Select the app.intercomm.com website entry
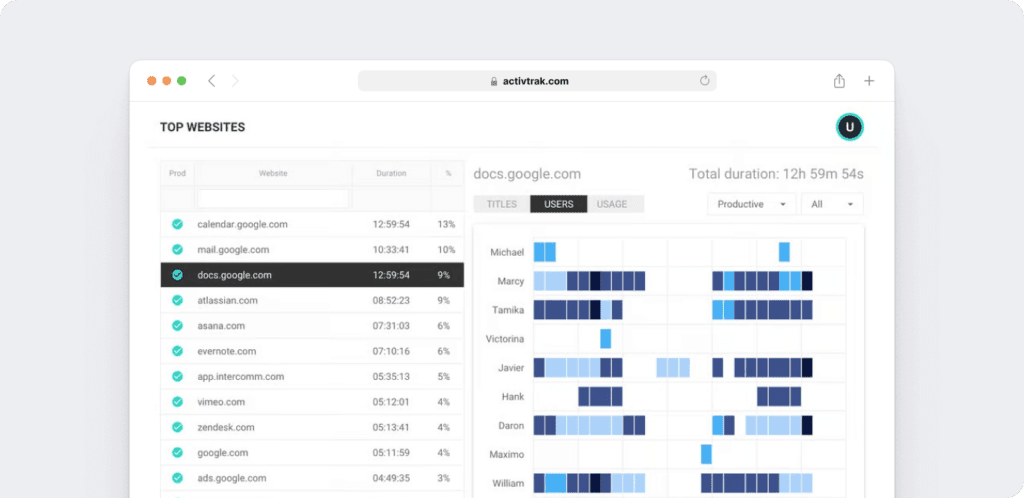This screenshot has height=498, width=1024. click(241, 377)
